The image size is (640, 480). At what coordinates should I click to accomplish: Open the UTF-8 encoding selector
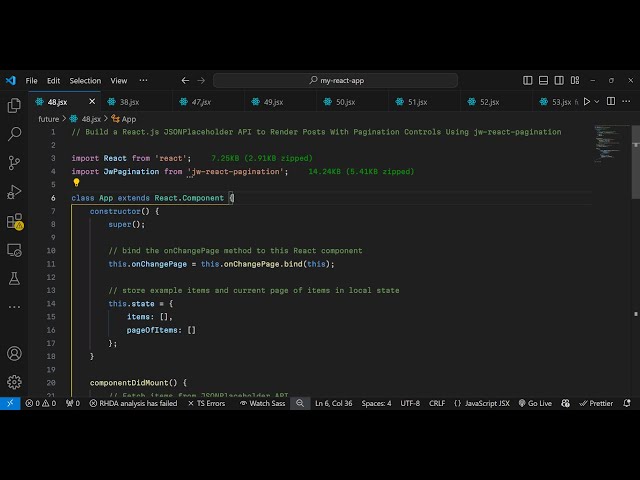(x=410, y=403)
